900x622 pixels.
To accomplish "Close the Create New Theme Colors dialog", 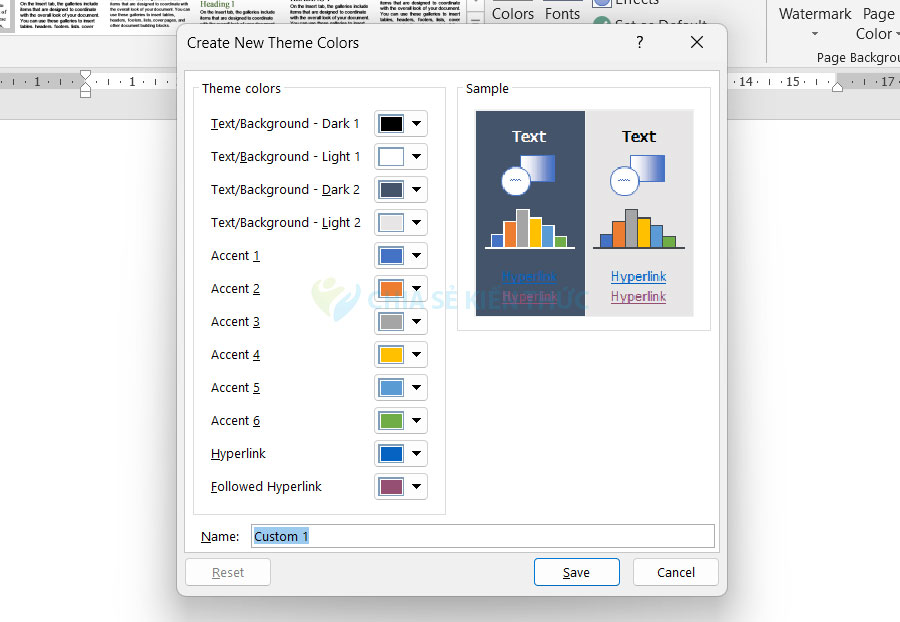I will [x=697, y=42].
